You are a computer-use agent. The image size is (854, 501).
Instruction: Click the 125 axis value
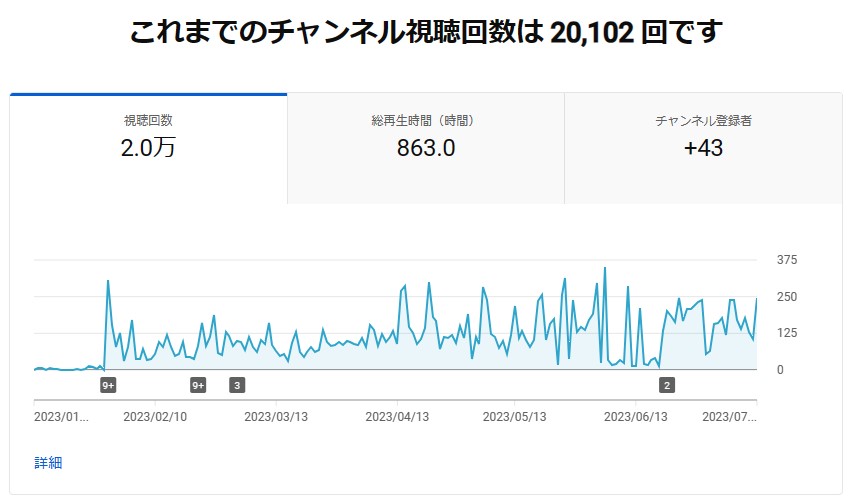tap(787, 333)
